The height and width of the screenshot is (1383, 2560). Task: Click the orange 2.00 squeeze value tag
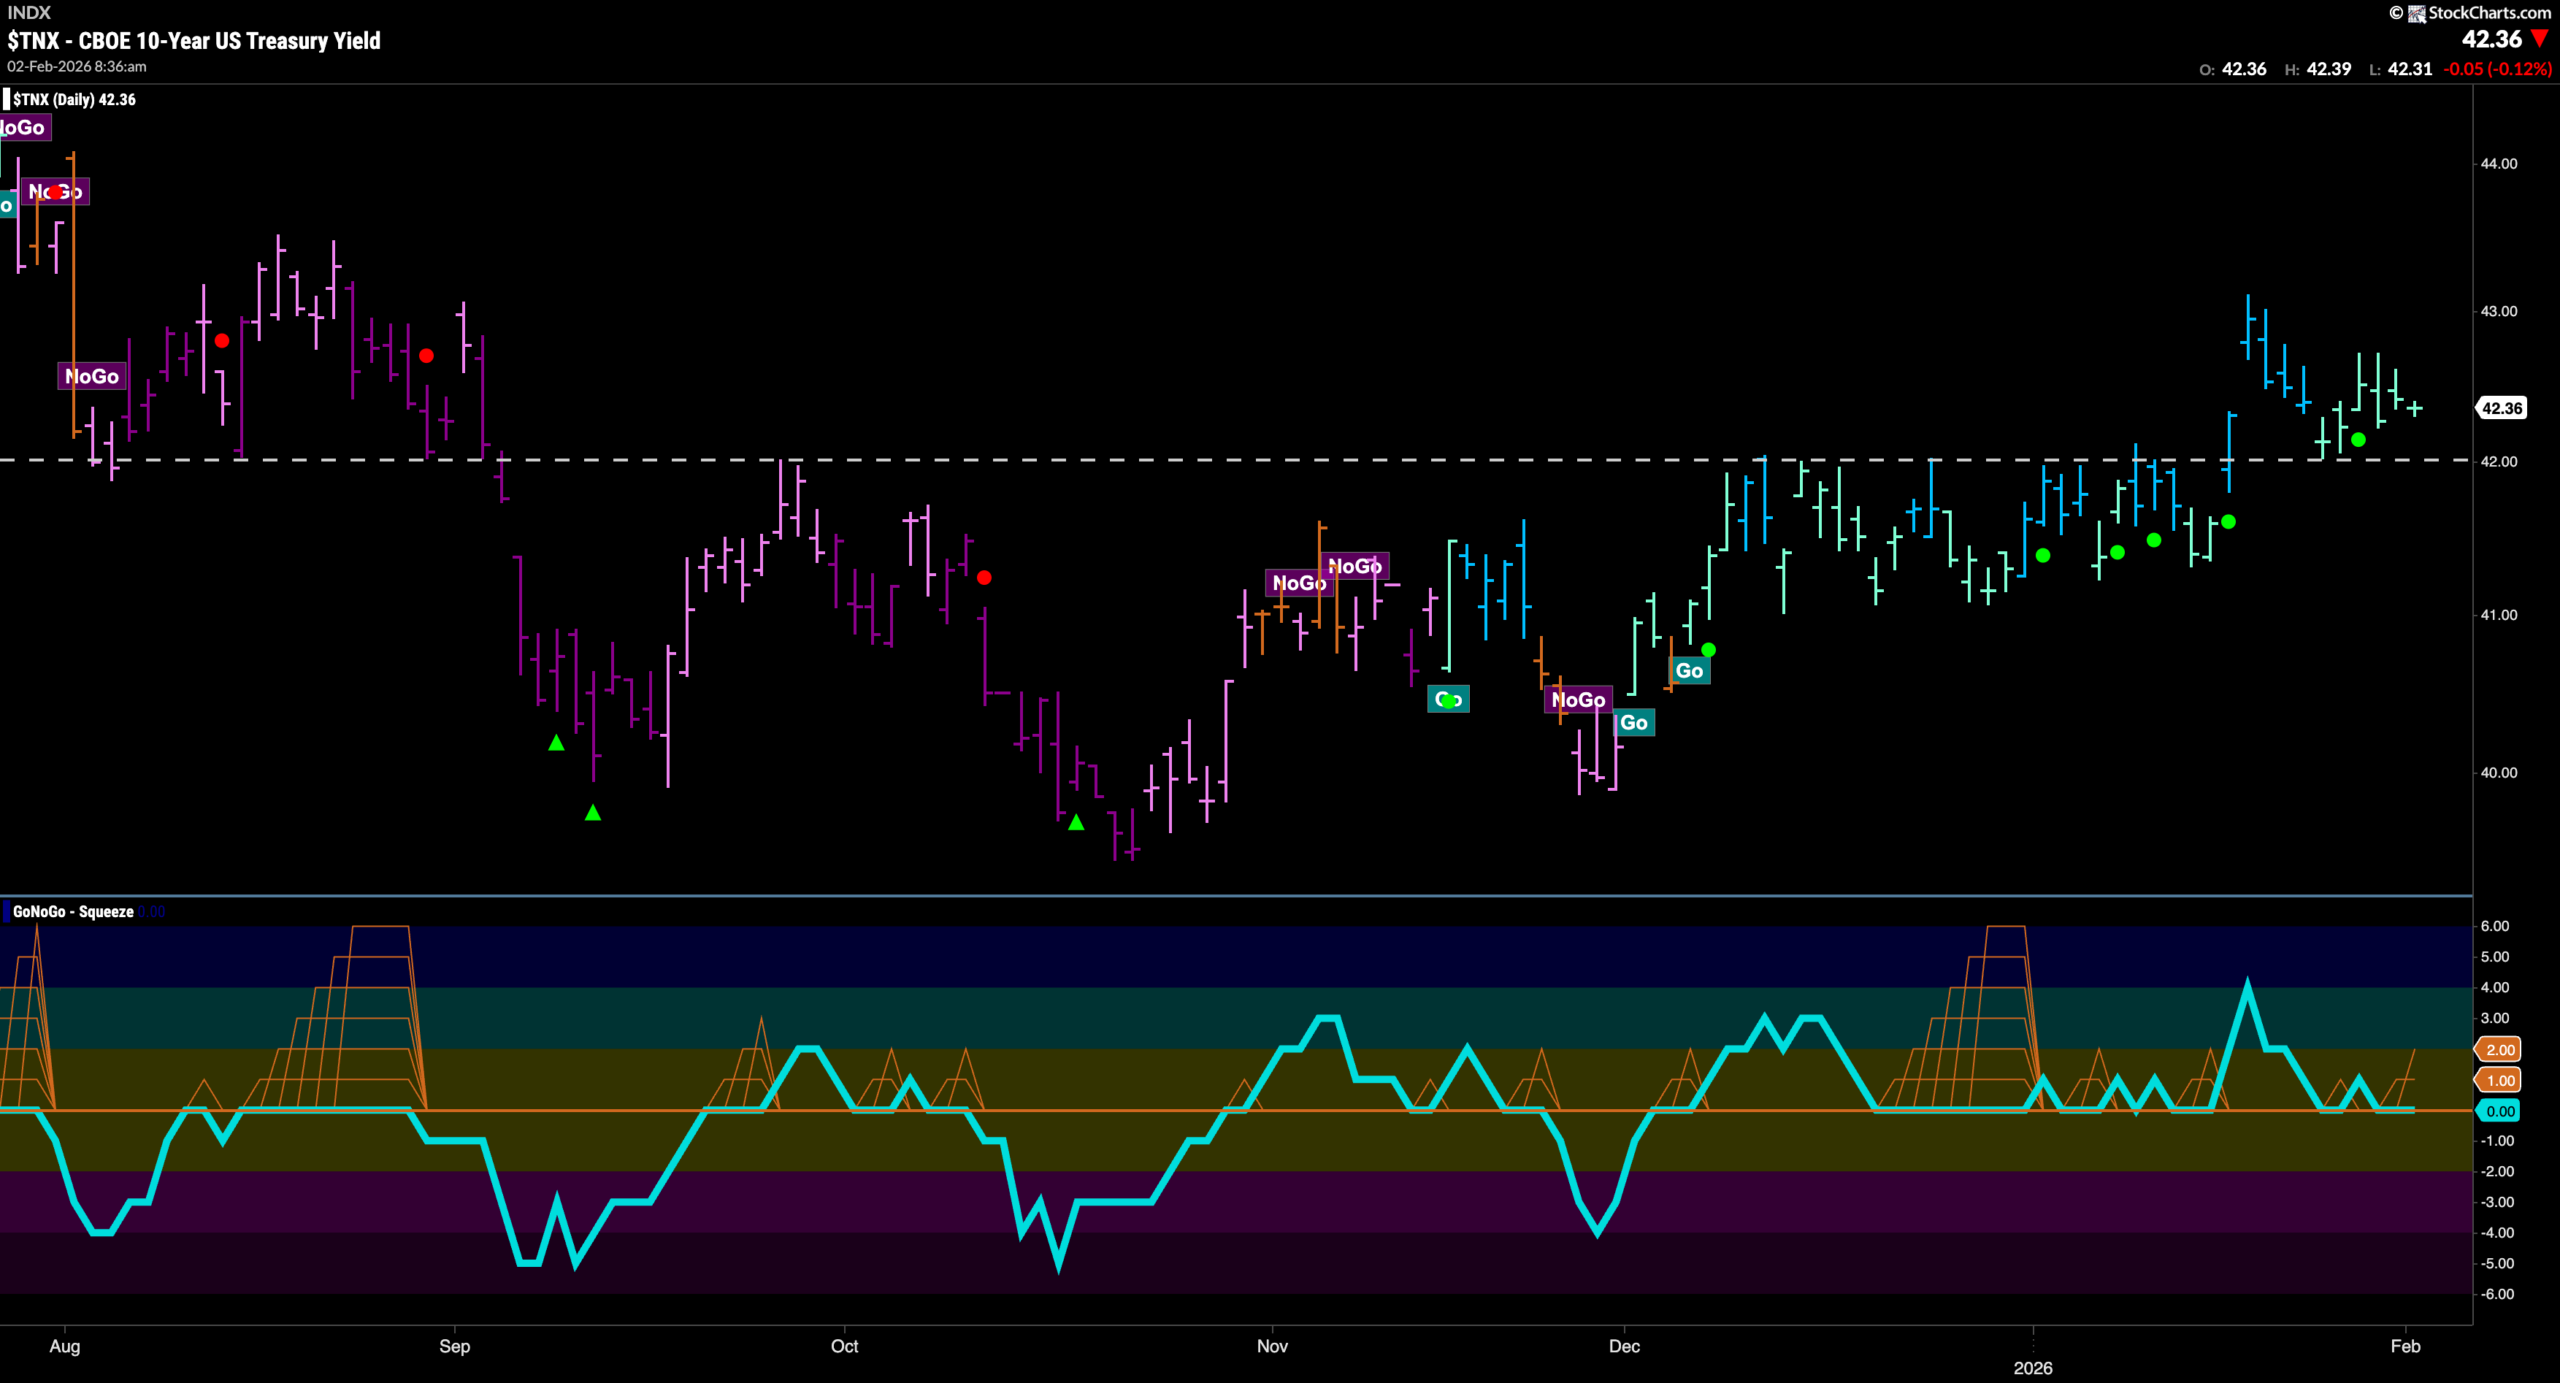pos(2499,1049)
